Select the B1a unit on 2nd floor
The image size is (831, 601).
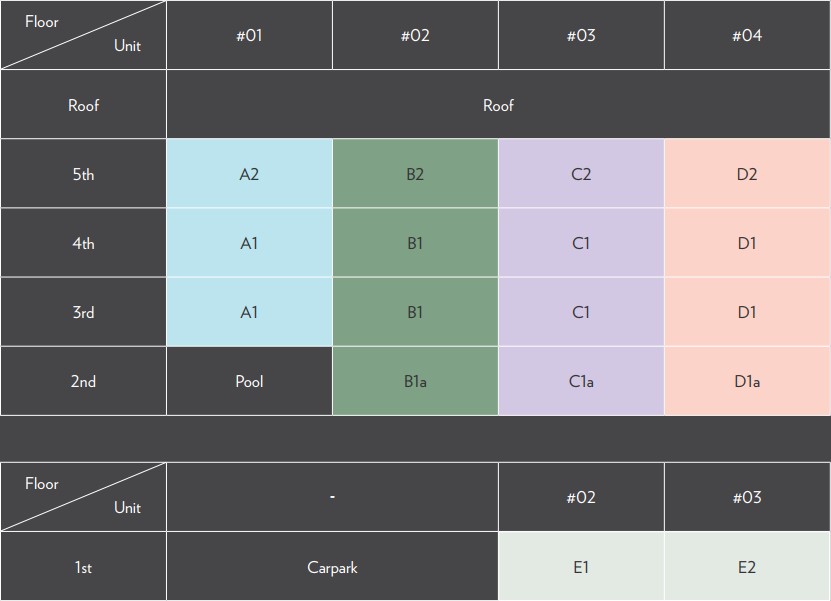(415, 381)
